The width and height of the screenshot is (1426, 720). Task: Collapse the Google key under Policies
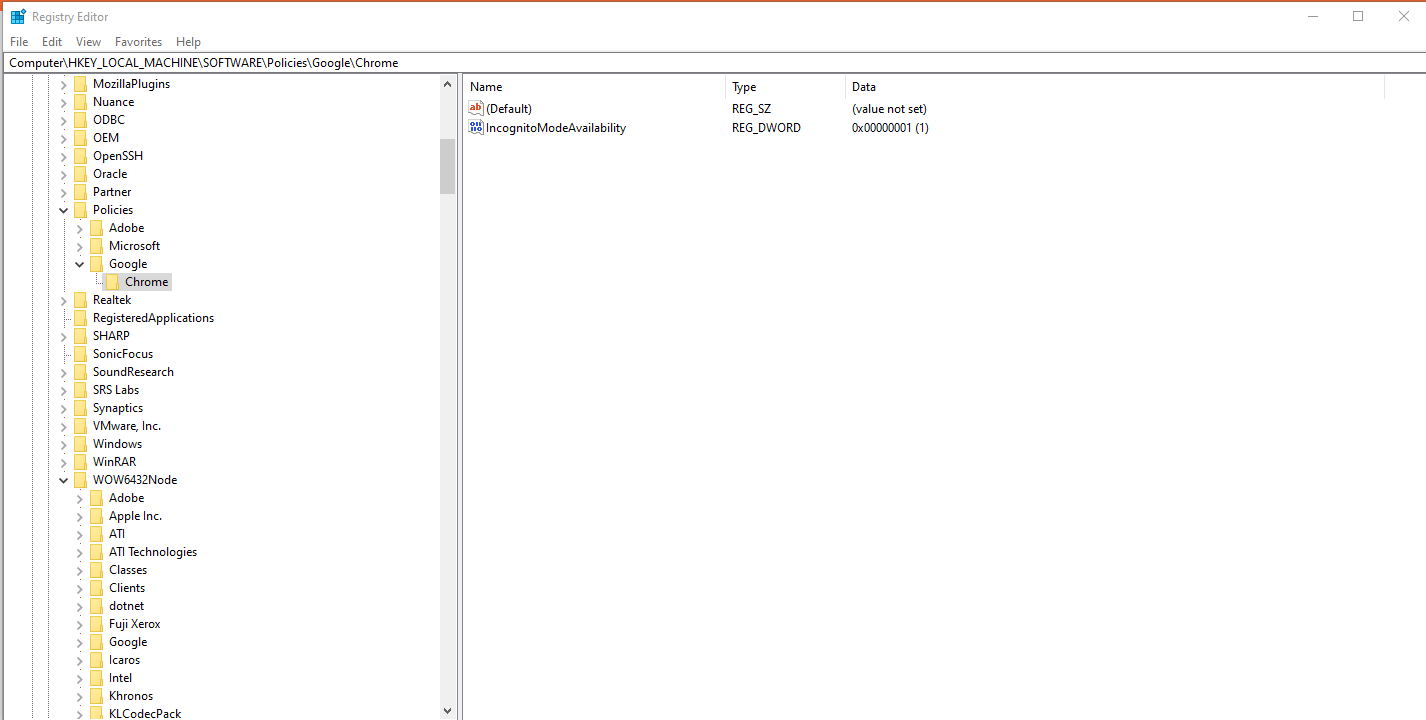[x=80, y=264]
